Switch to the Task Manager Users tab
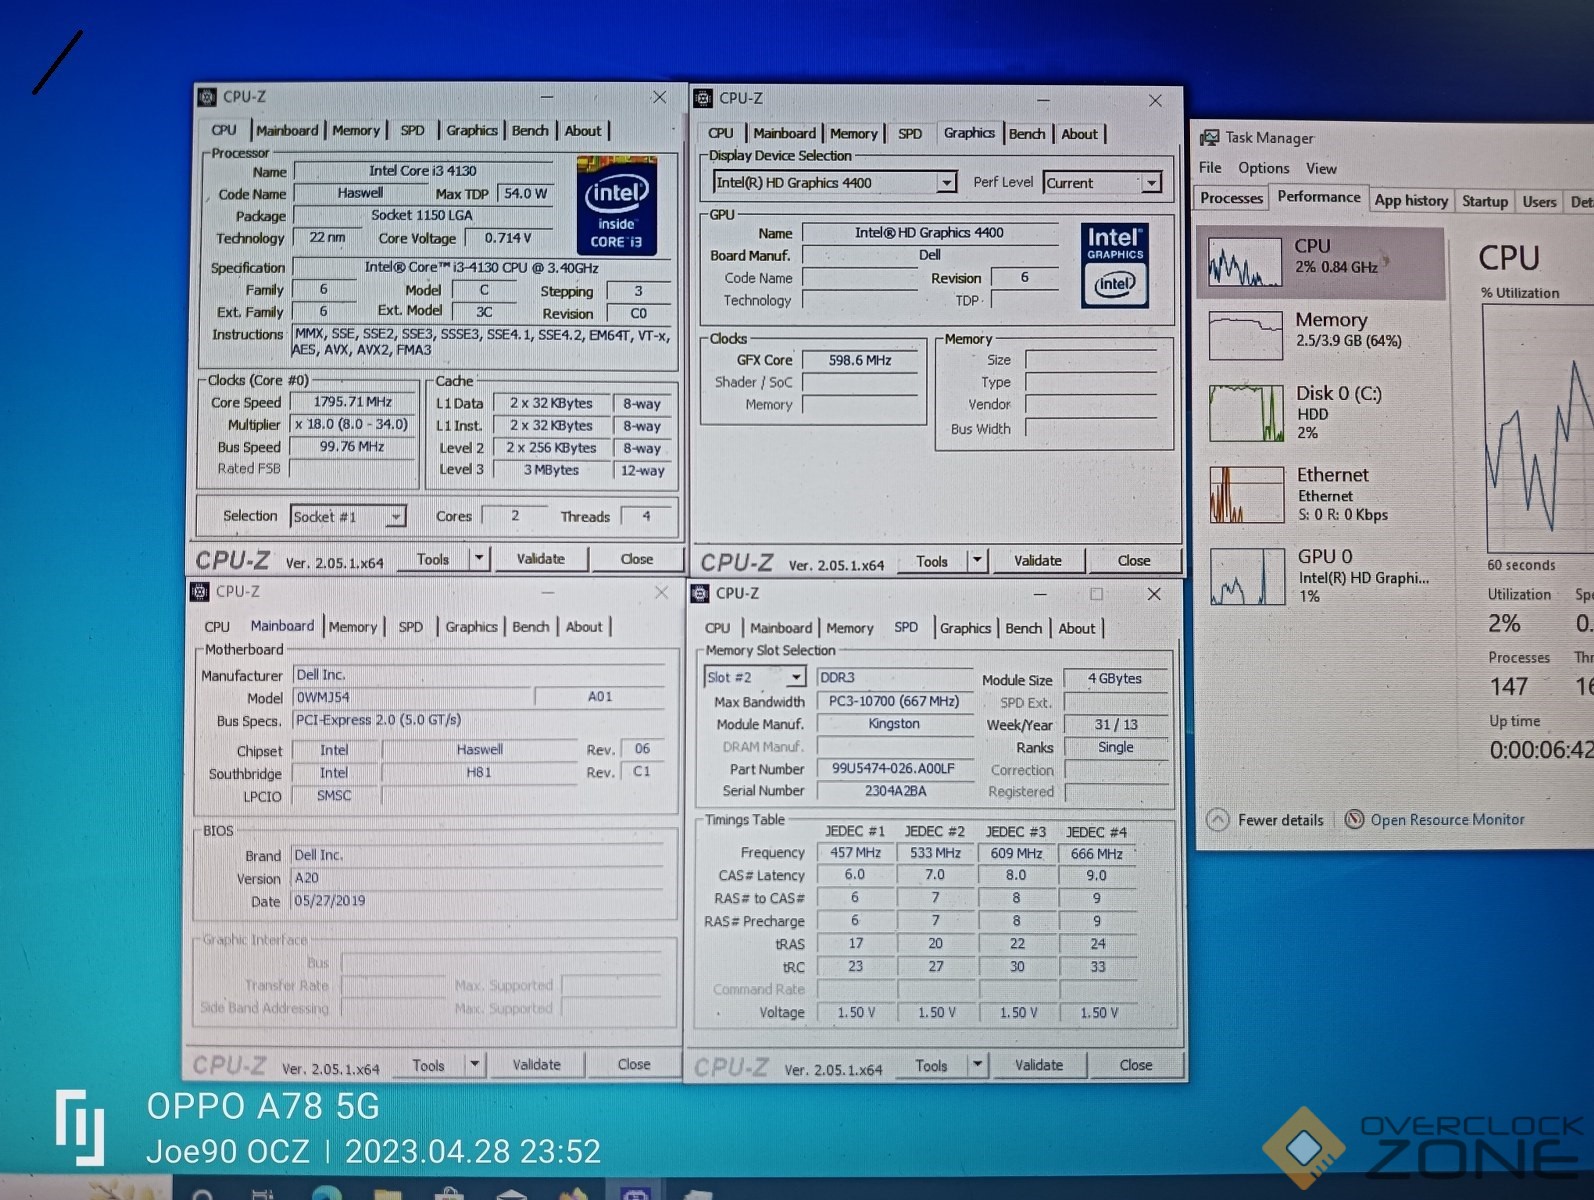This screenshot has width=1594, height=1200. pos(1539,201)
